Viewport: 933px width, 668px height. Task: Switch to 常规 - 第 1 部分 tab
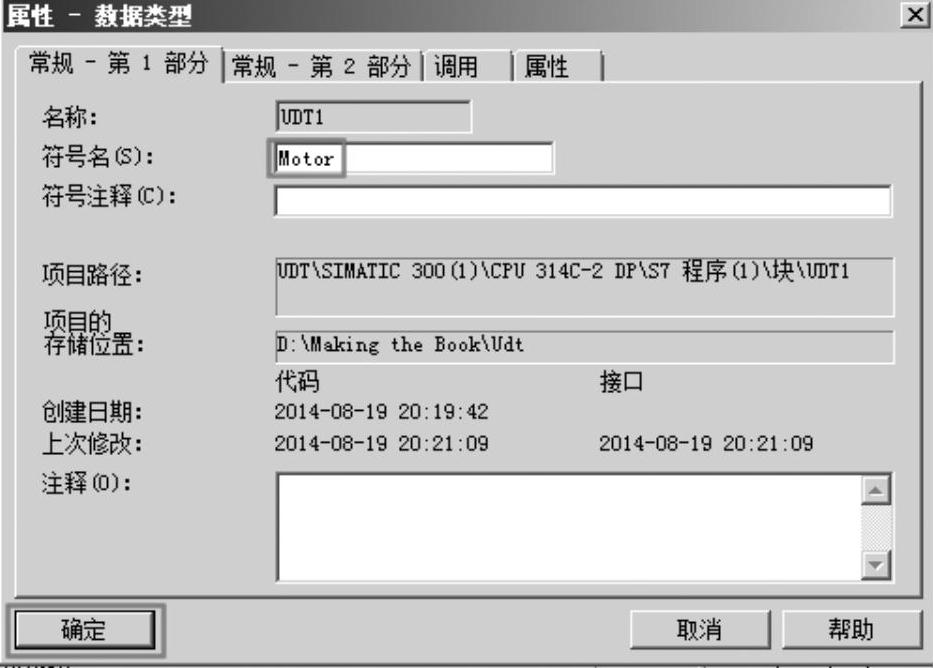(118, 63)
